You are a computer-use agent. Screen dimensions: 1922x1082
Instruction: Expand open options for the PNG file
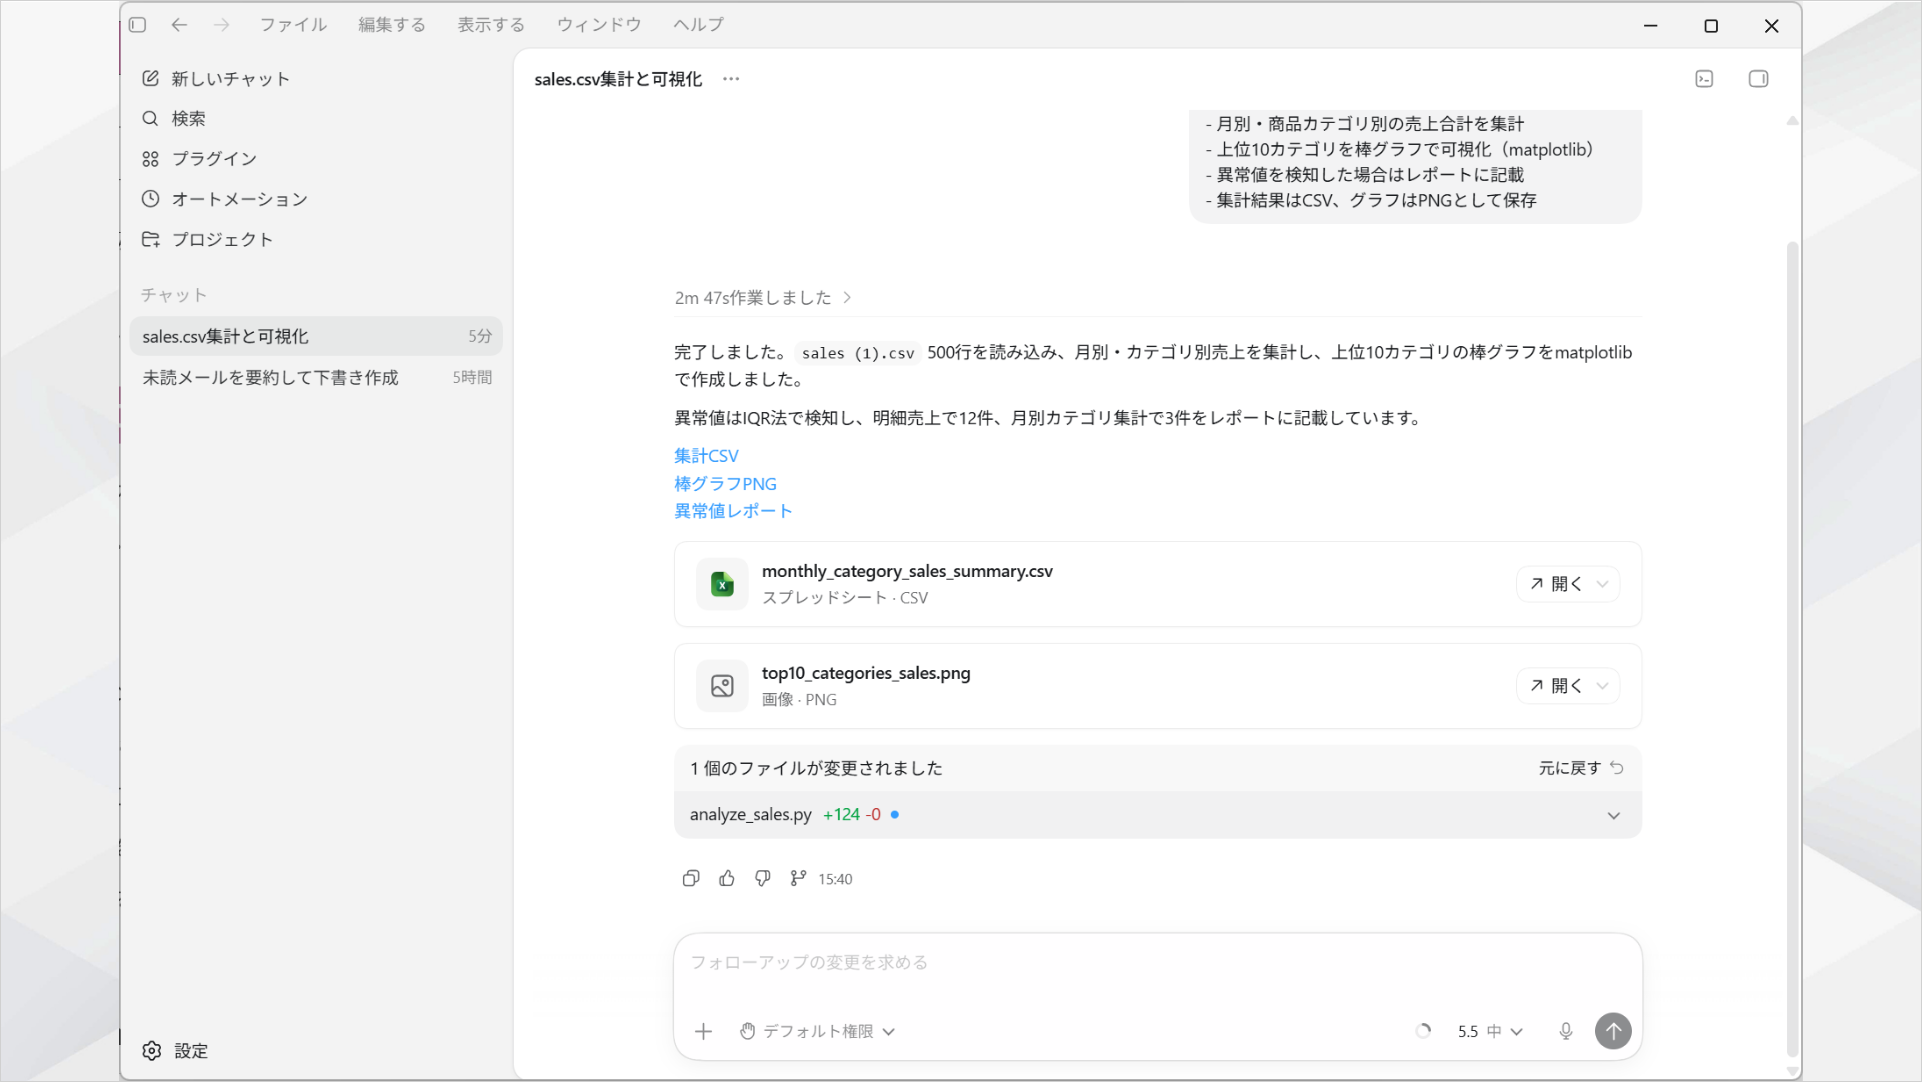(x=1603, y=686)
